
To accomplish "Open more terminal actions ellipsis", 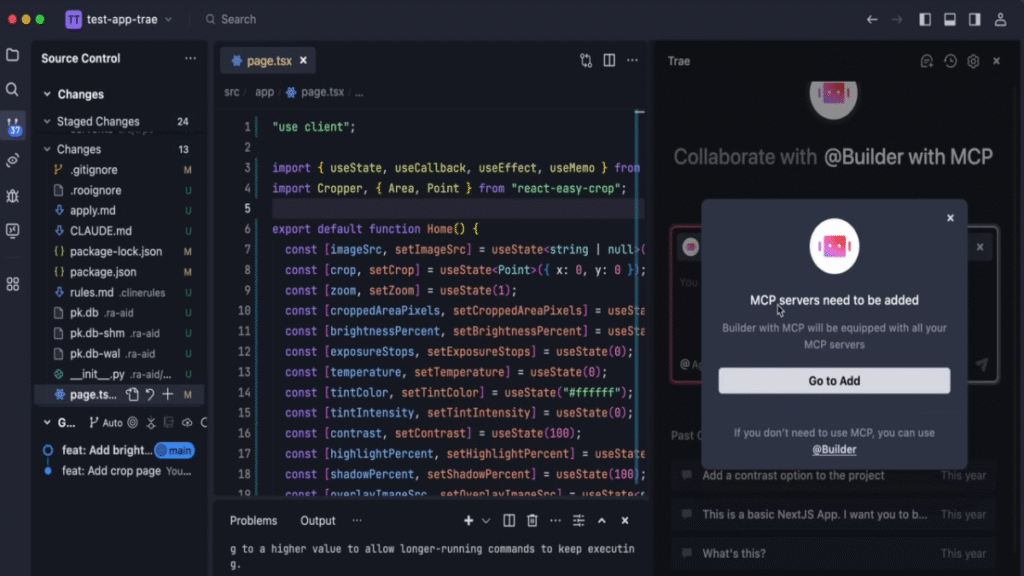I will coord(555,520).
